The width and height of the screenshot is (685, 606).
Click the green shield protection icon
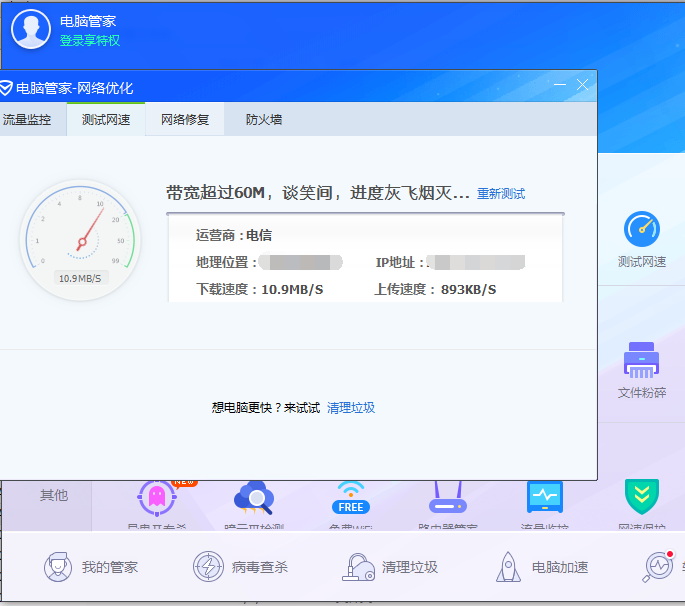click(x=641, y=497)
